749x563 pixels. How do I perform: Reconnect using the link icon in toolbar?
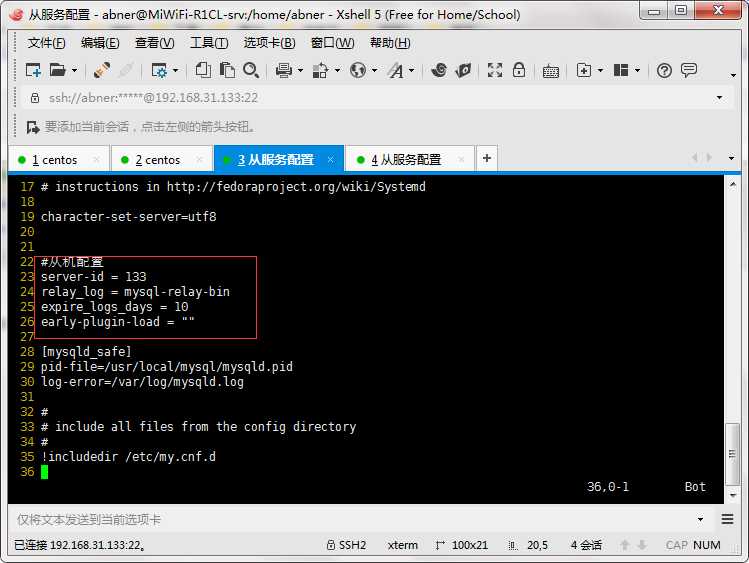(x=102, y=71)
